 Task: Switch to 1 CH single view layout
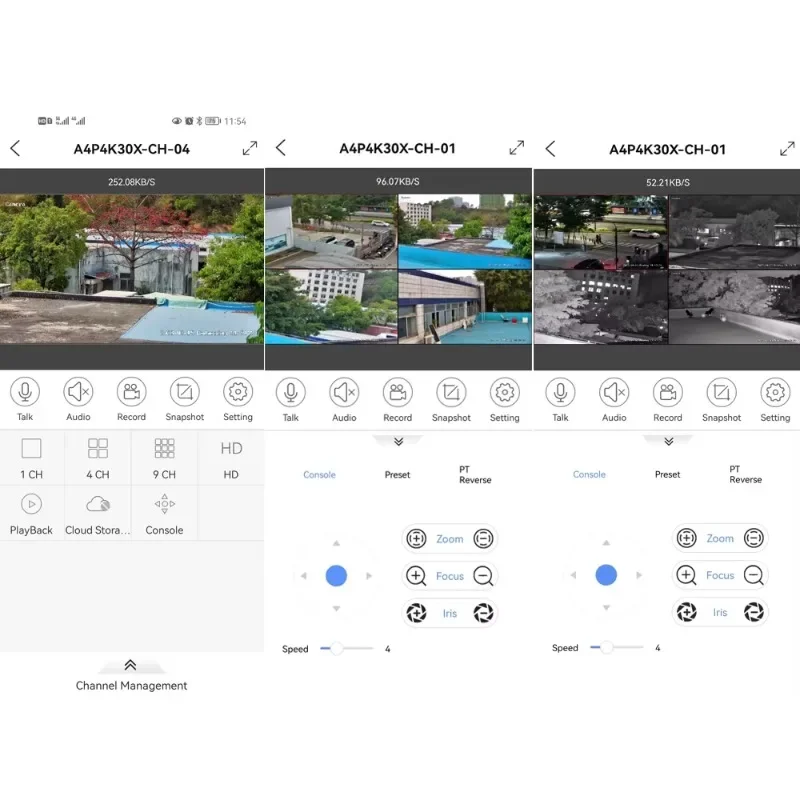32,458
